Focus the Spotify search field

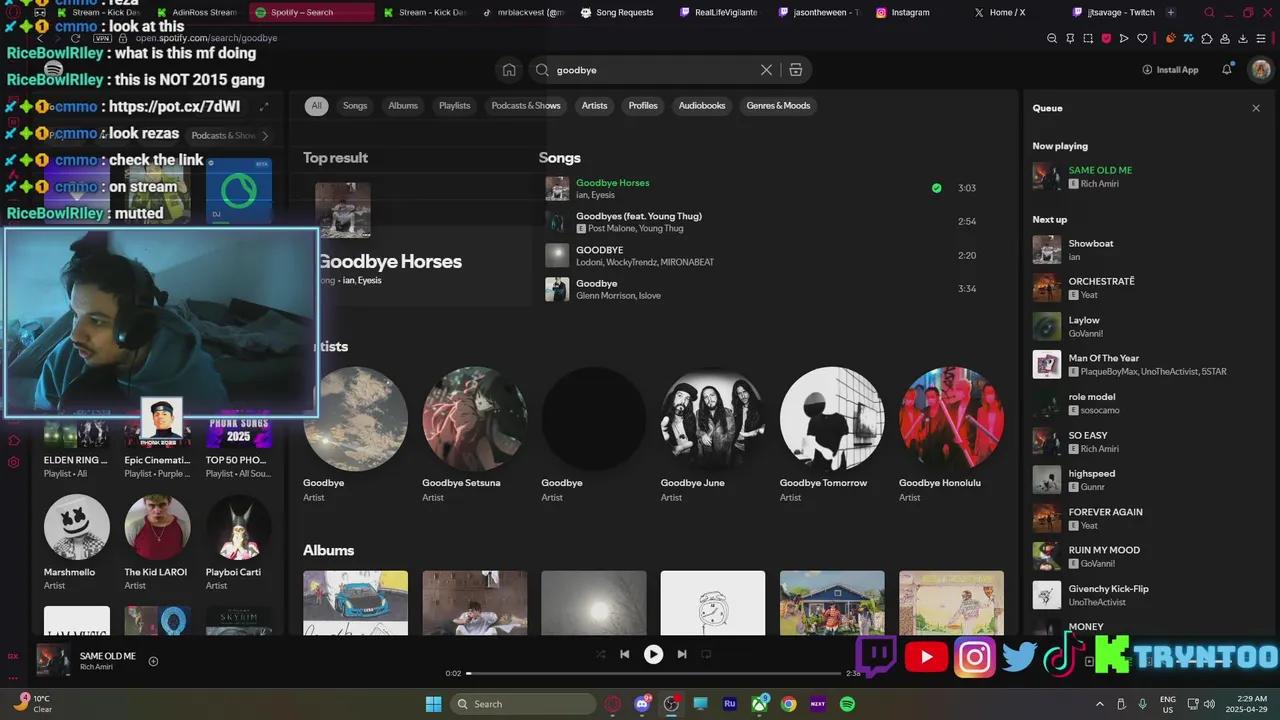(655, 70)
